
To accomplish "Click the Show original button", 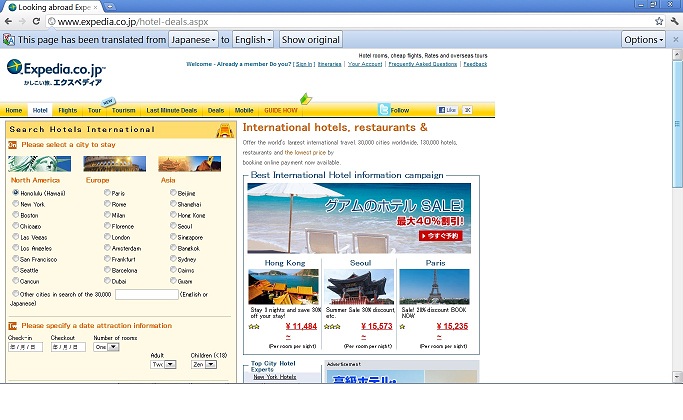I will click(311, 40).
